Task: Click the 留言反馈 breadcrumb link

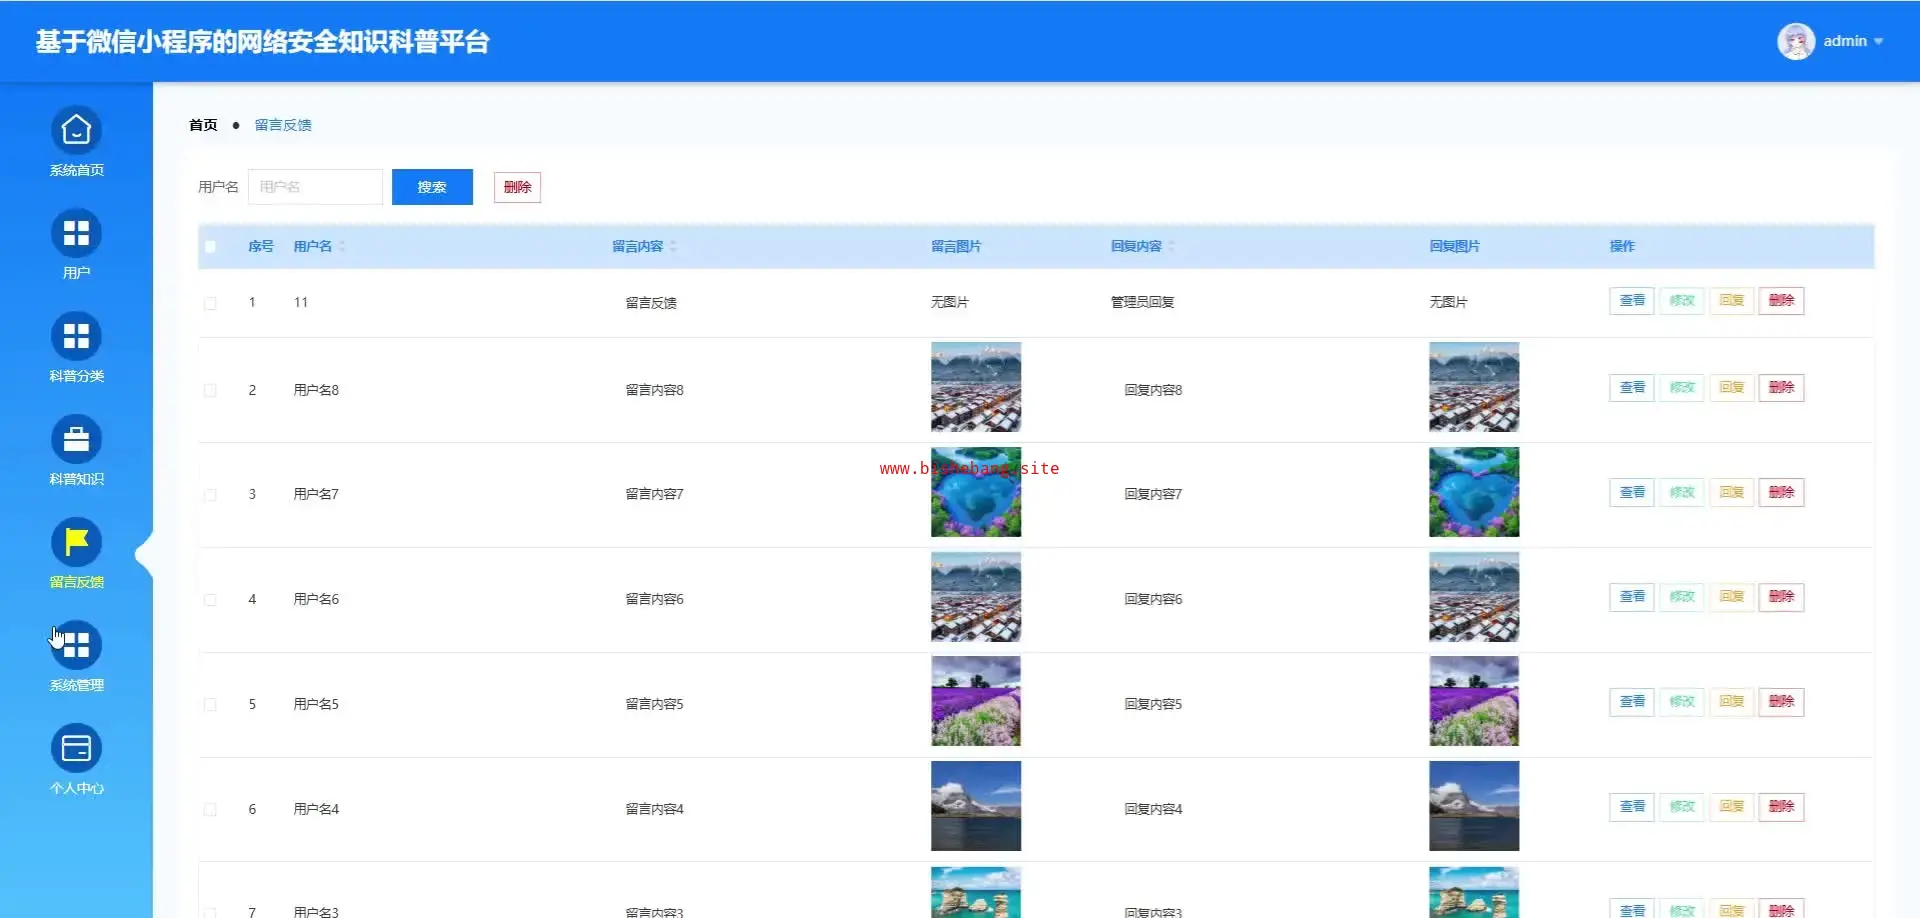Action: pyautogui.click(x=283, y=125)
